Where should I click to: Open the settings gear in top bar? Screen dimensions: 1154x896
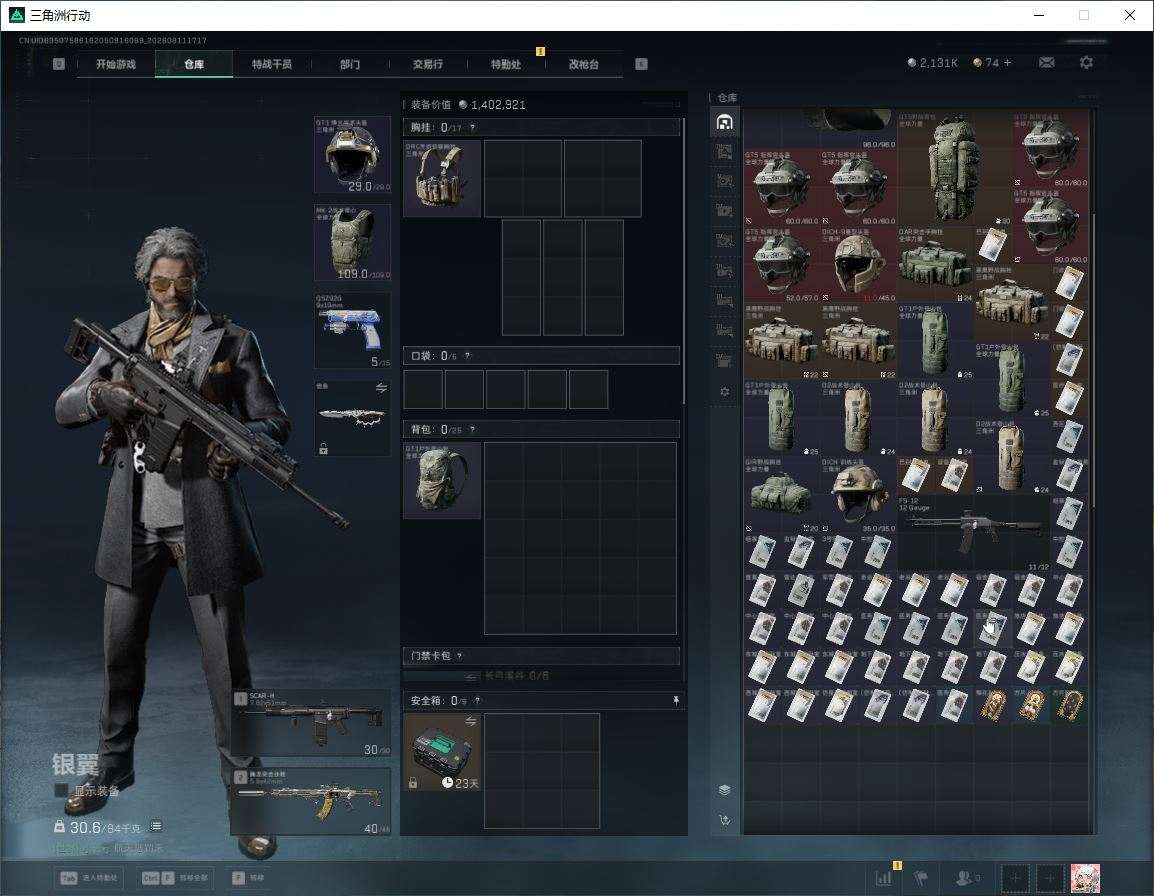point(1086,63)
